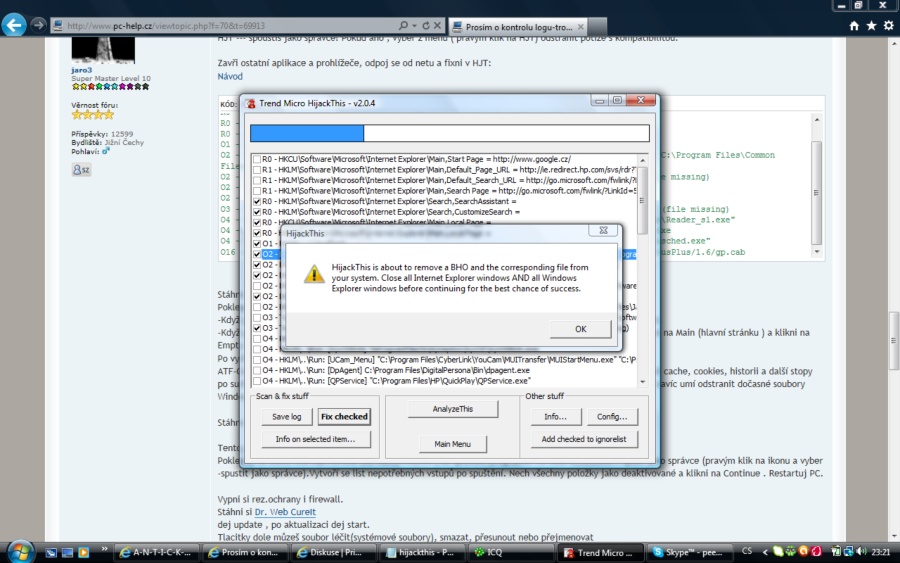
Task: Click the volume speaker tray icon
Action: pyautogui.click(x=861, y=552)
